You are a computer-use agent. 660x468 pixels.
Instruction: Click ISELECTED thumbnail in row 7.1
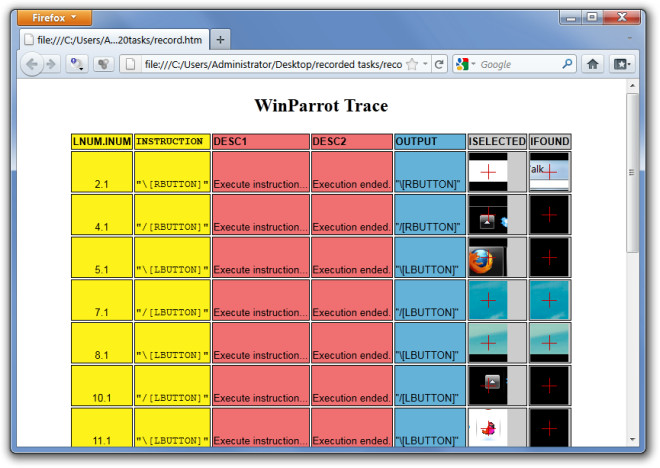click(x=488, y=300)
